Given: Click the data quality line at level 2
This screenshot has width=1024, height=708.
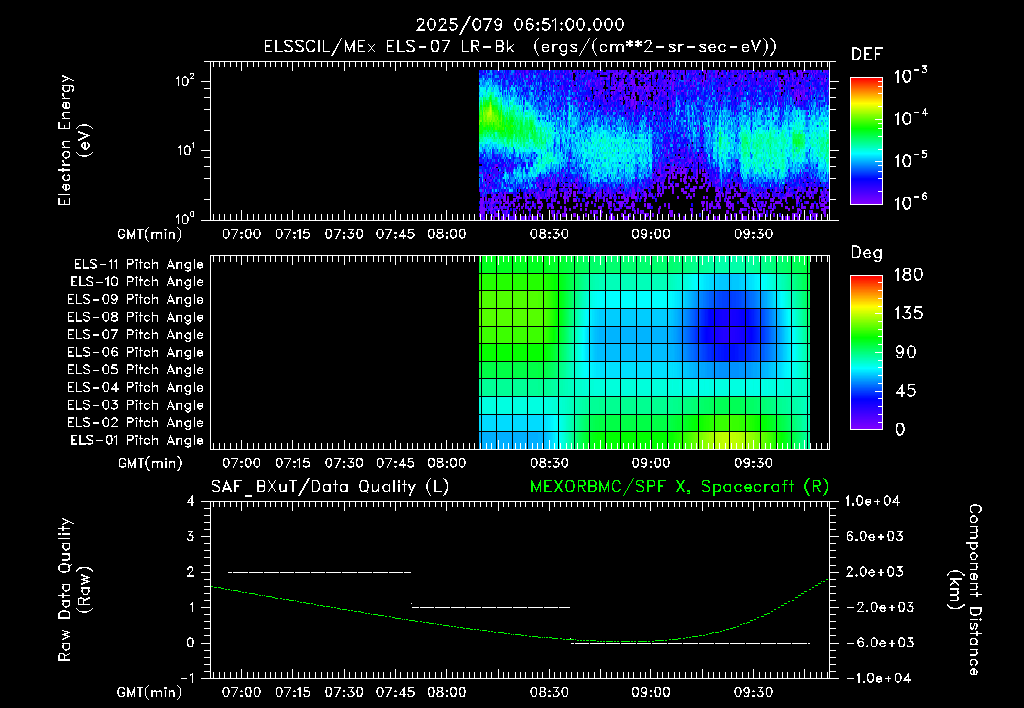Looking at the screenshot, I should pyautogui.click(x=319, y=572).
